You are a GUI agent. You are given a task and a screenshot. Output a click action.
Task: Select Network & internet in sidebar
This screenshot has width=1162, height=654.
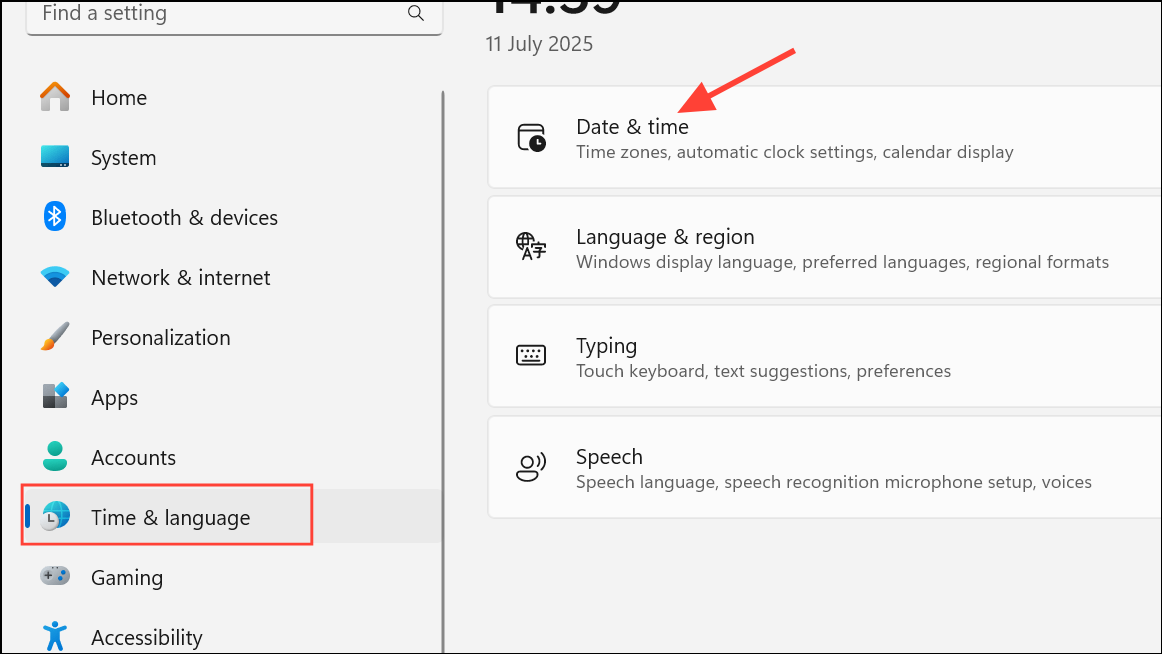point(231,277)
